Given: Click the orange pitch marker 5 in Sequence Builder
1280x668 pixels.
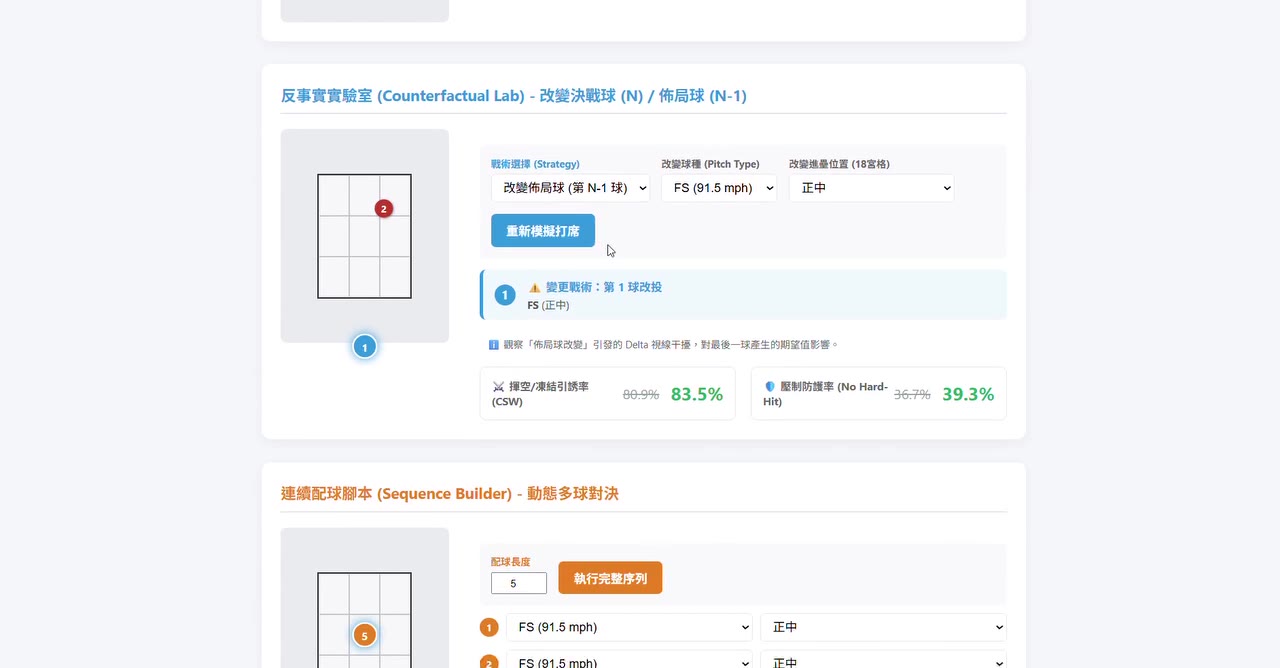Looking at the screenshot, I should coord(365,635).
